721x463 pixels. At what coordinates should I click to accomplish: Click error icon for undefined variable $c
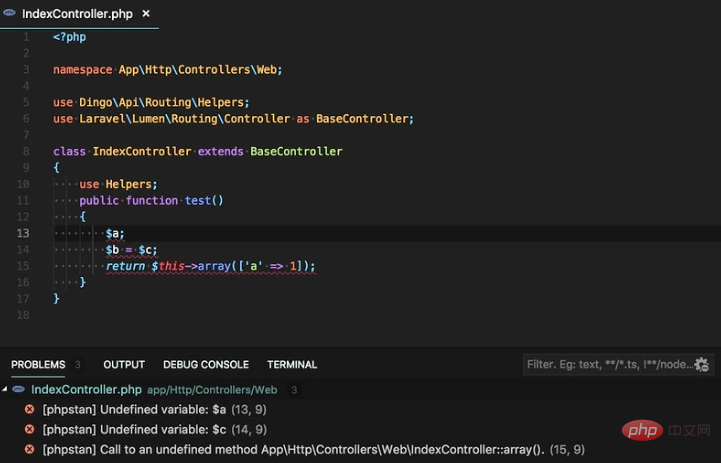click(29, 429)
